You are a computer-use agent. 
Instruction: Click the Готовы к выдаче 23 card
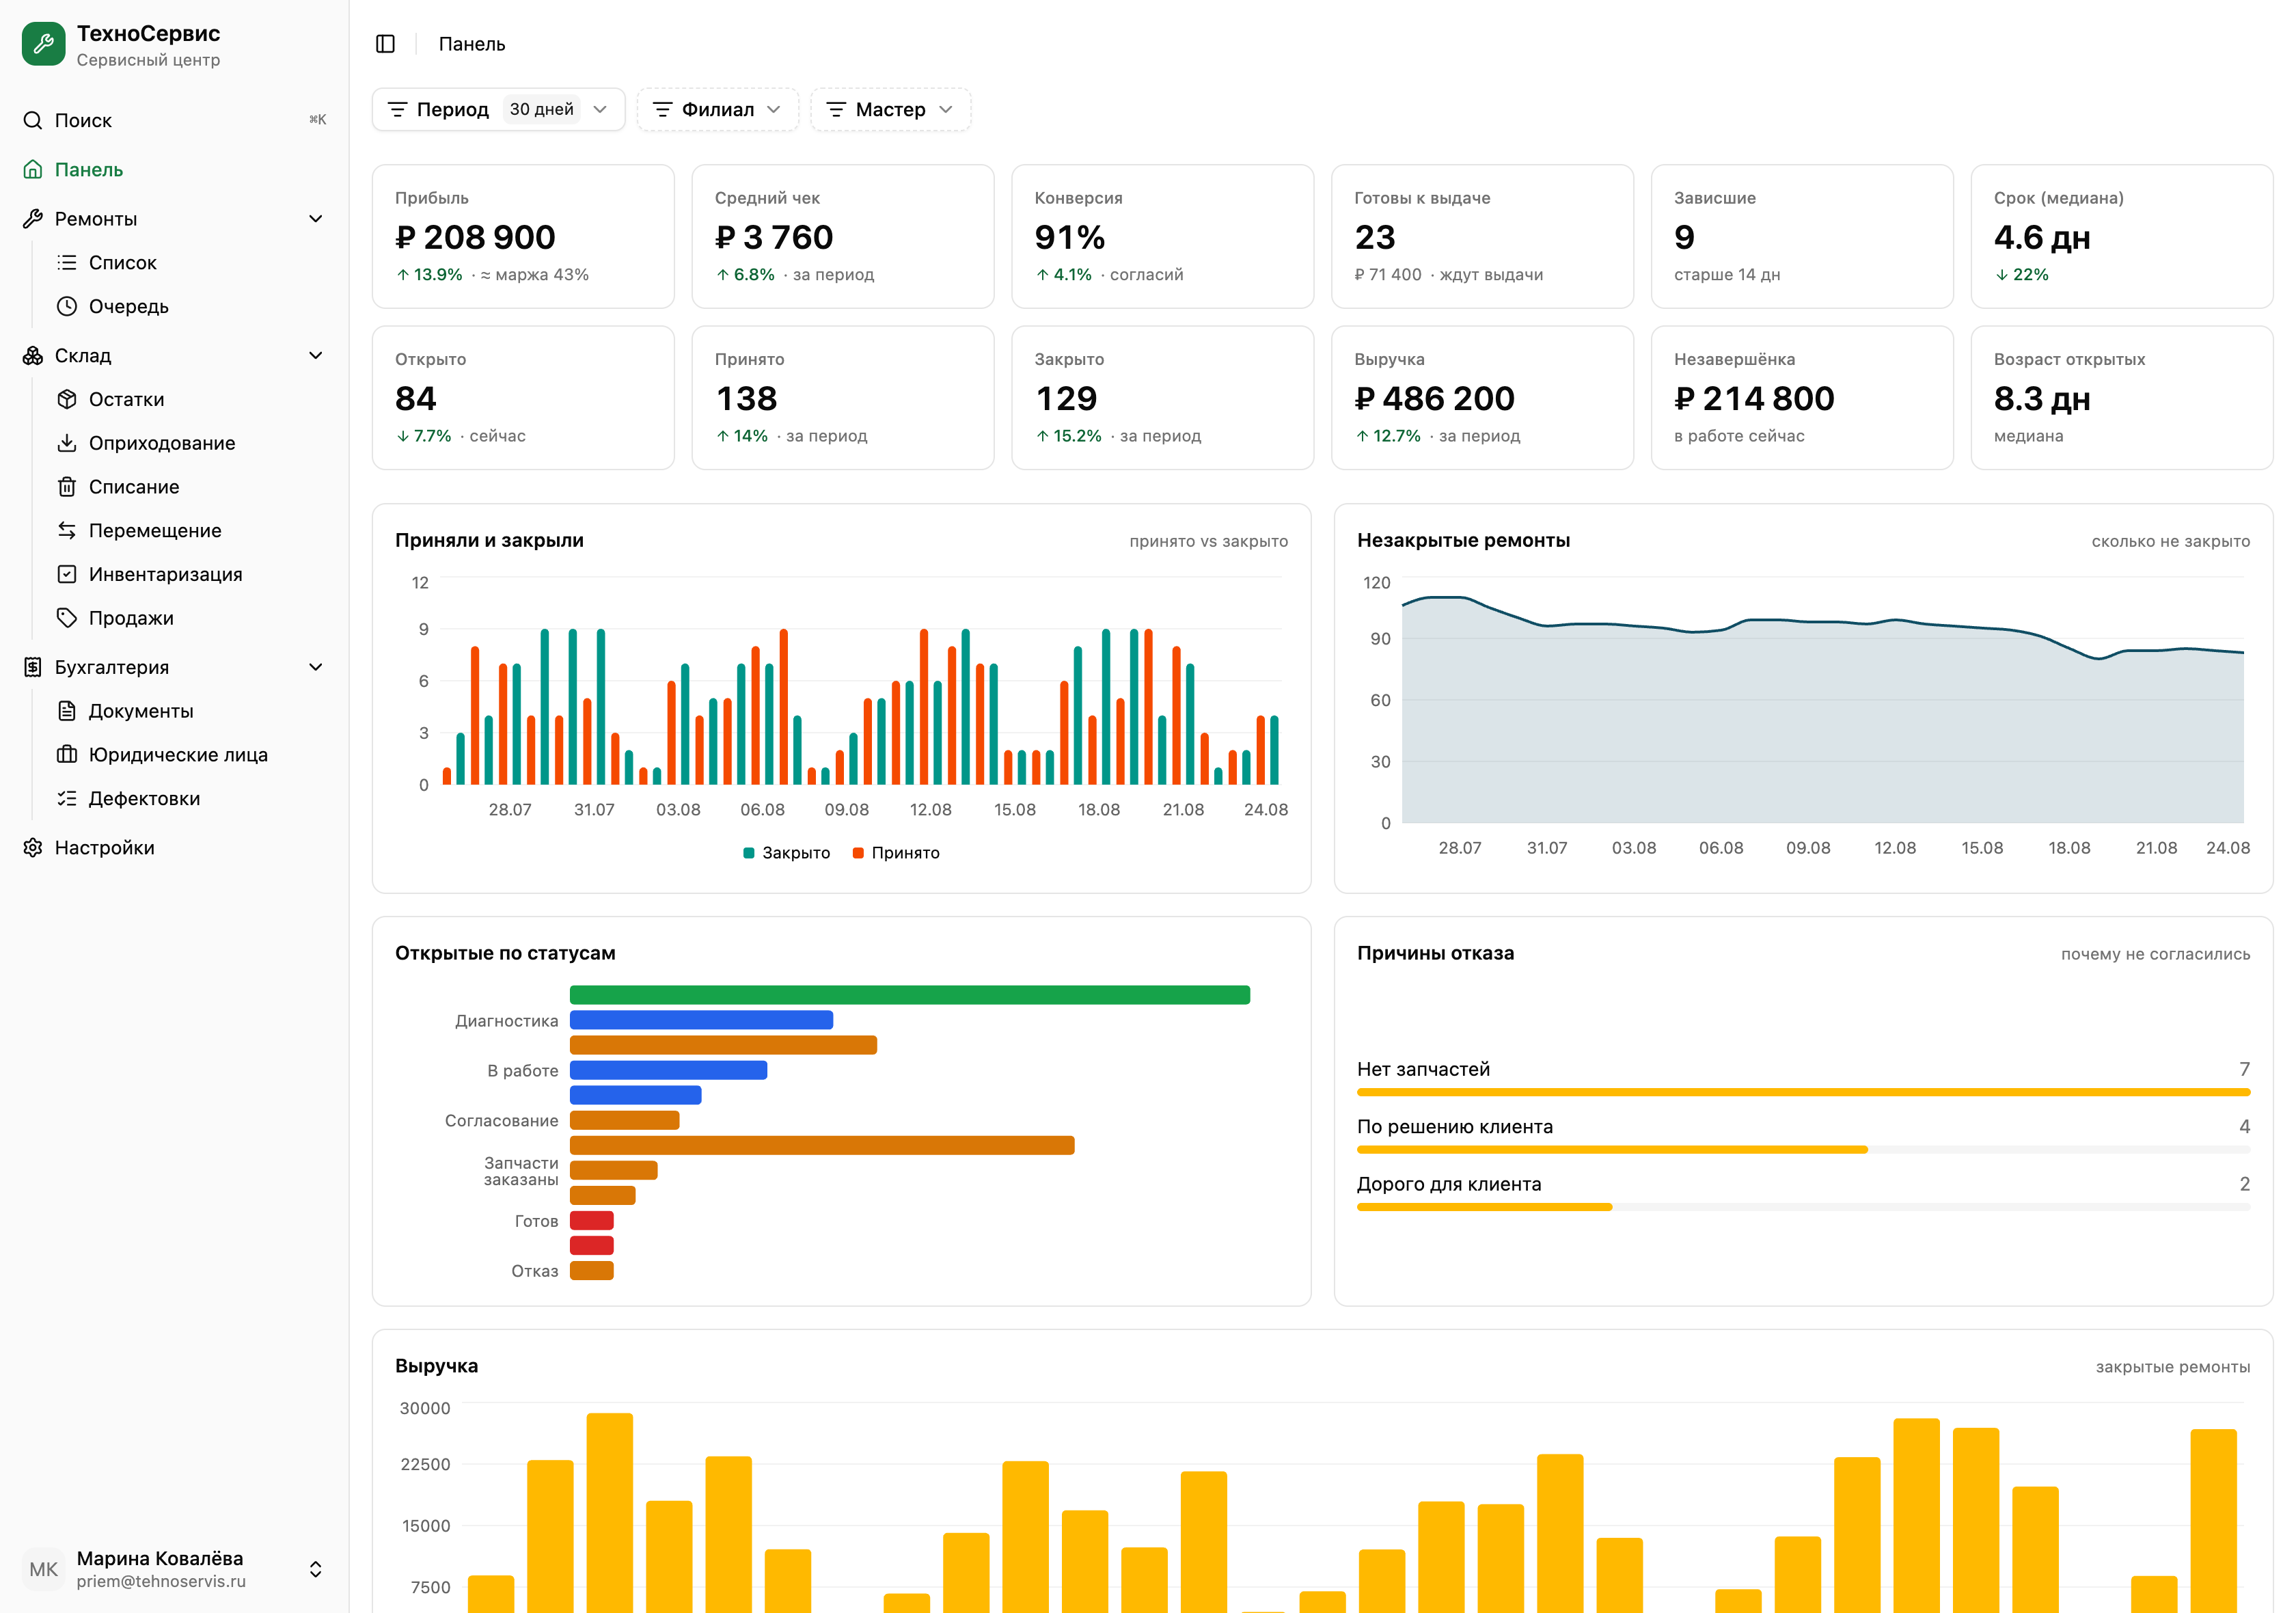(x=1482, y=236)
